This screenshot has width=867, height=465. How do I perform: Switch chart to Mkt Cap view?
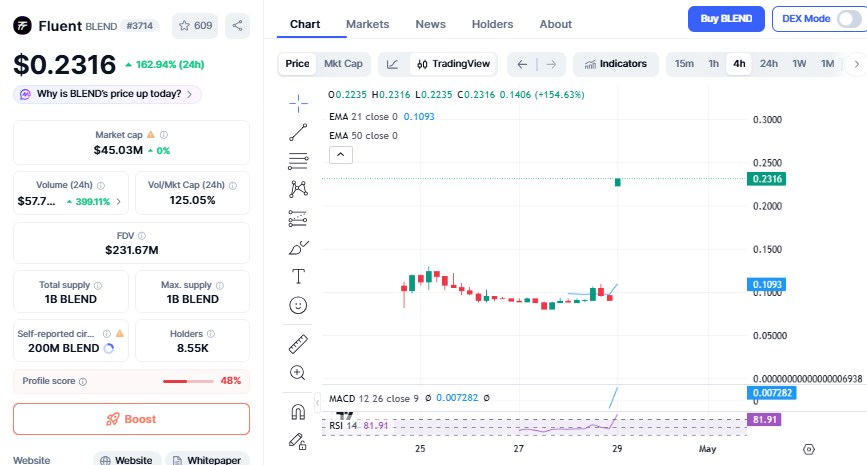tap(343, 64)
